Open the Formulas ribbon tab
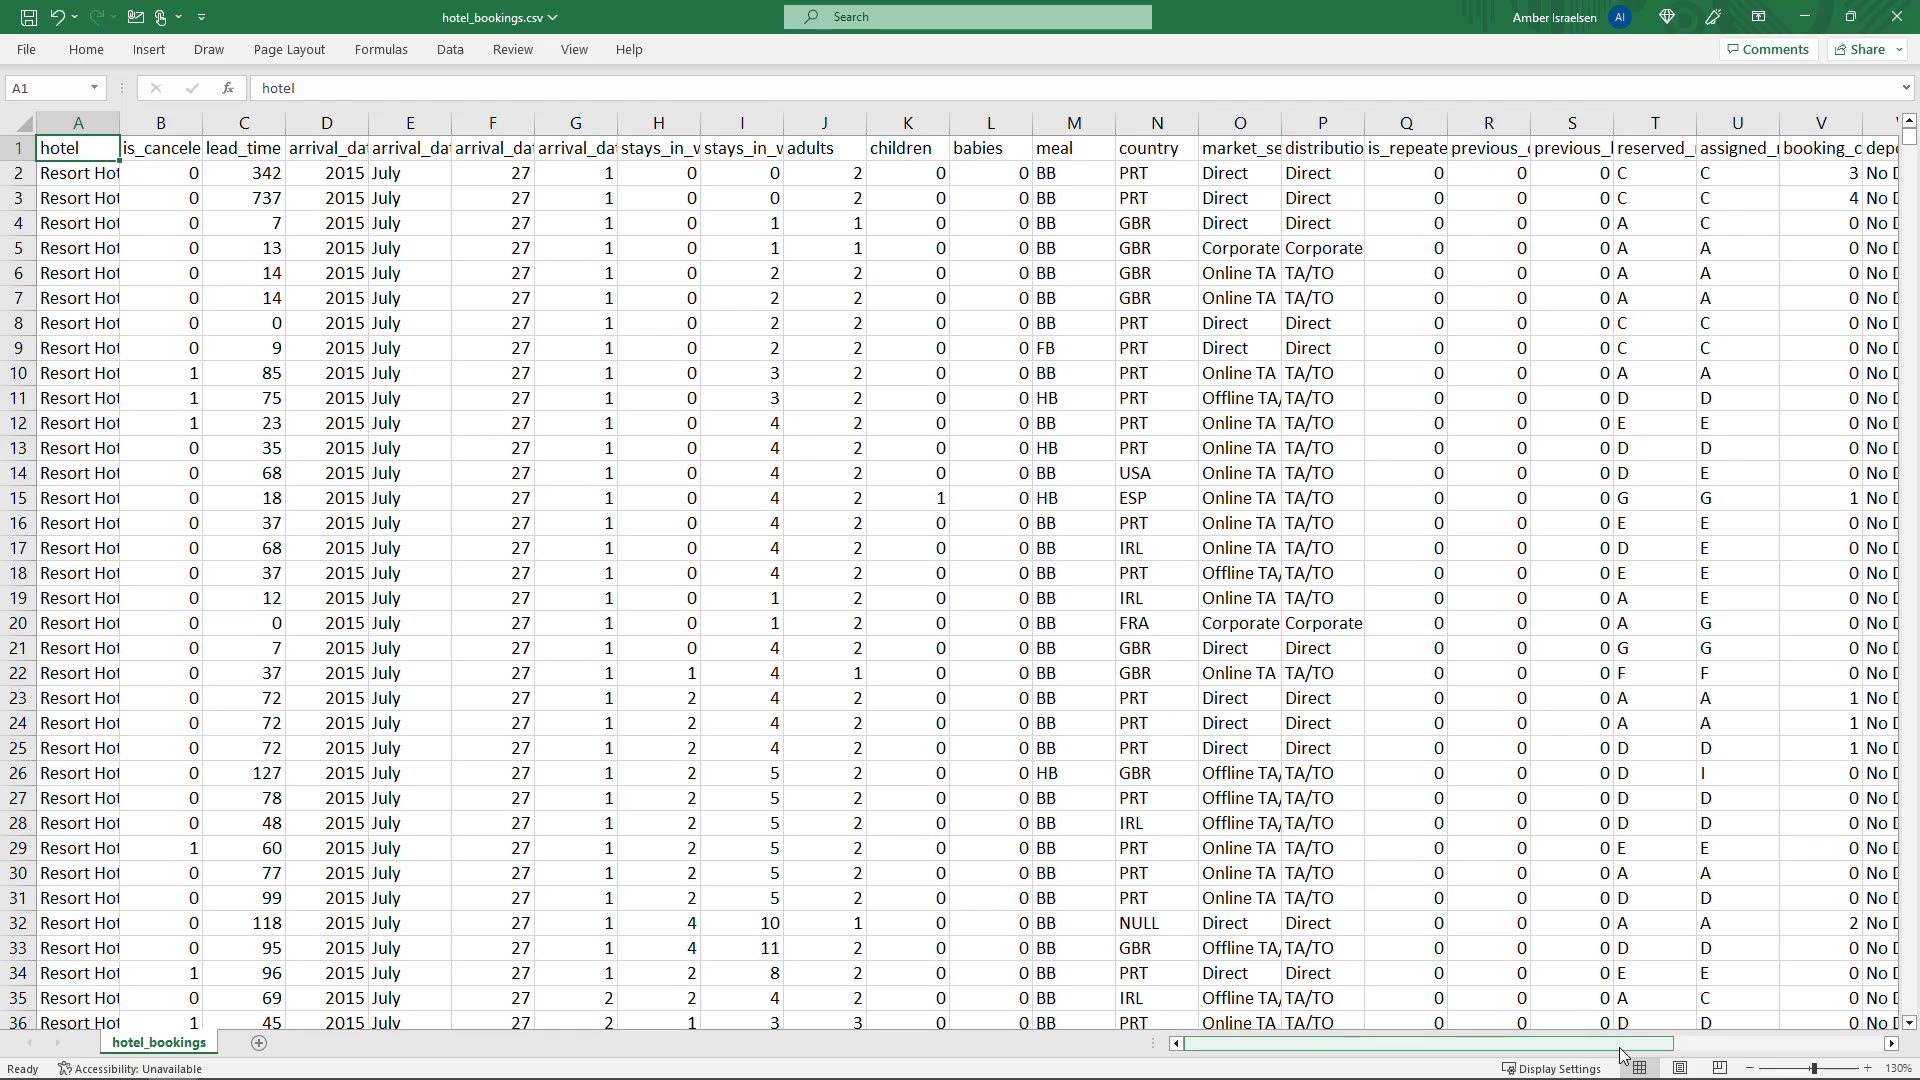The height and width of the screenshot is (1080, 1920). [381, 49]
